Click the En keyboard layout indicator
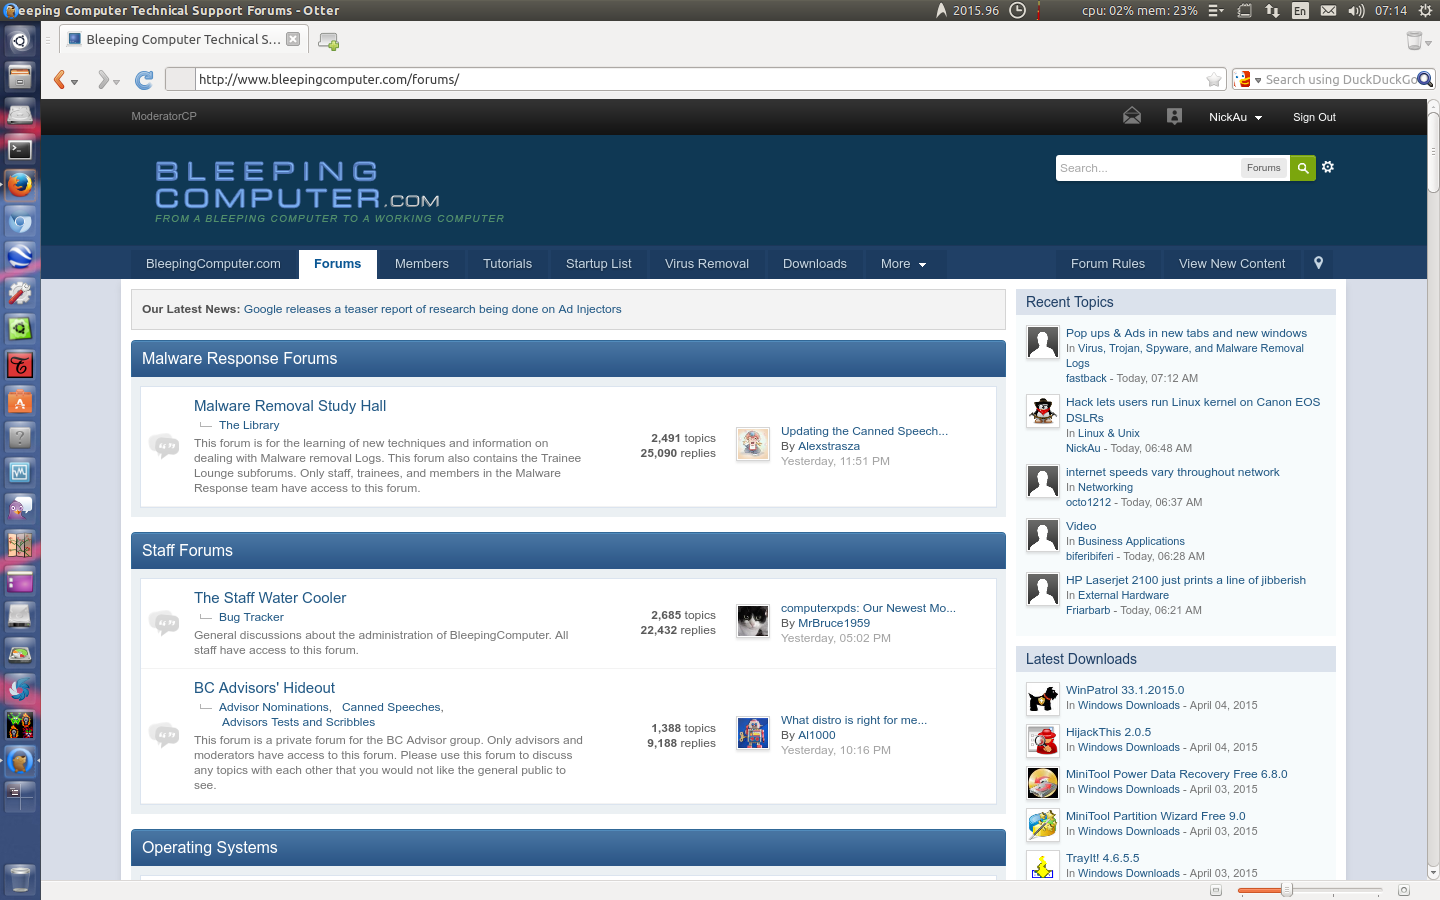Screen dimensions: 1440x900 point(1300,10)
